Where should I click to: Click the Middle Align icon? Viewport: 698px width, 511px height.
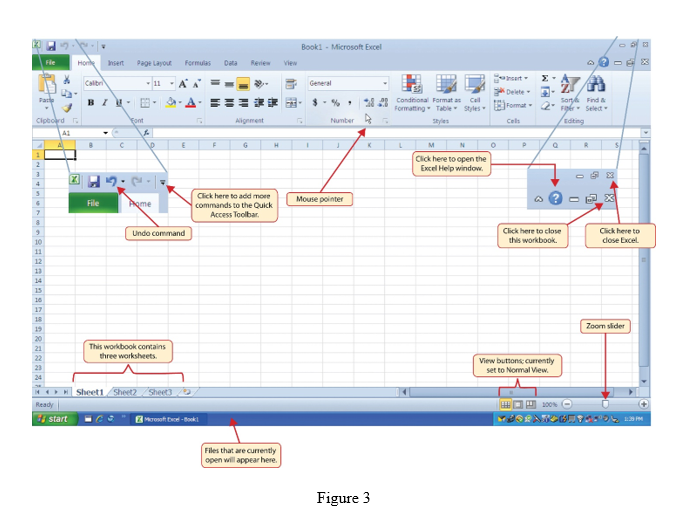229,83
